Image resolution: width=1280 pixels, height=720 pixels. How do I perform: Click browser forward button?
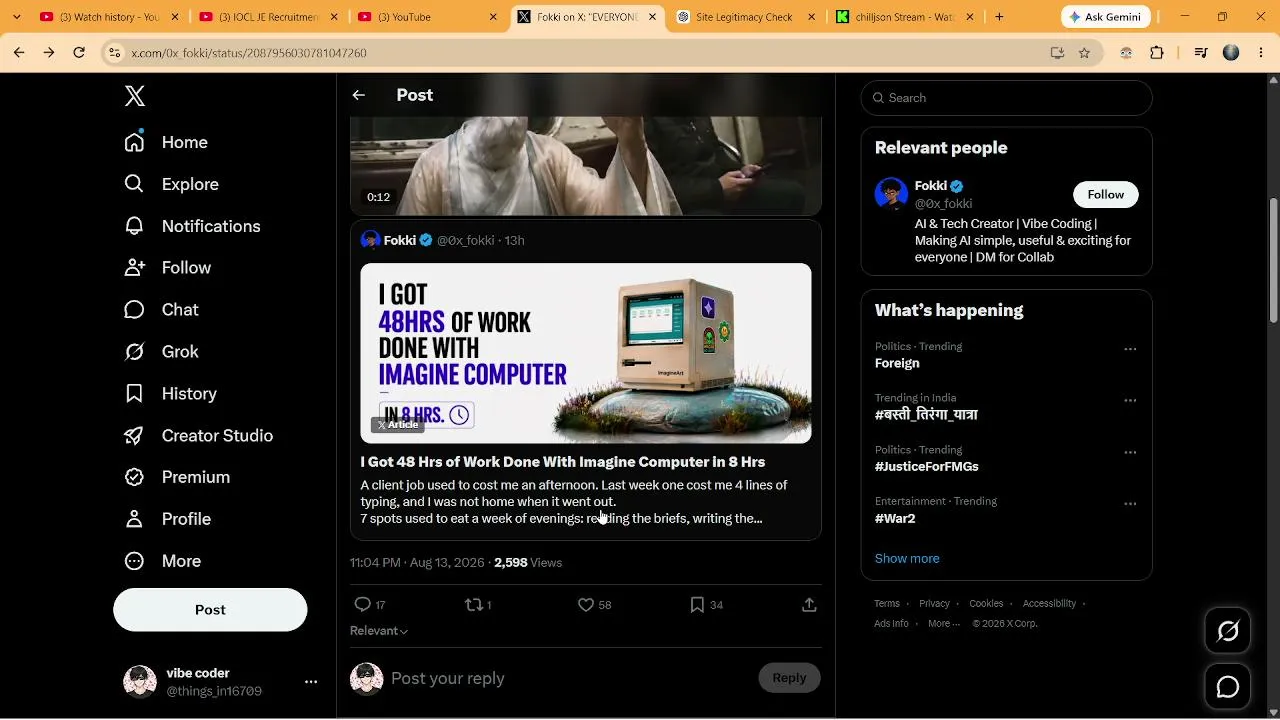click(x=49, y=53)
